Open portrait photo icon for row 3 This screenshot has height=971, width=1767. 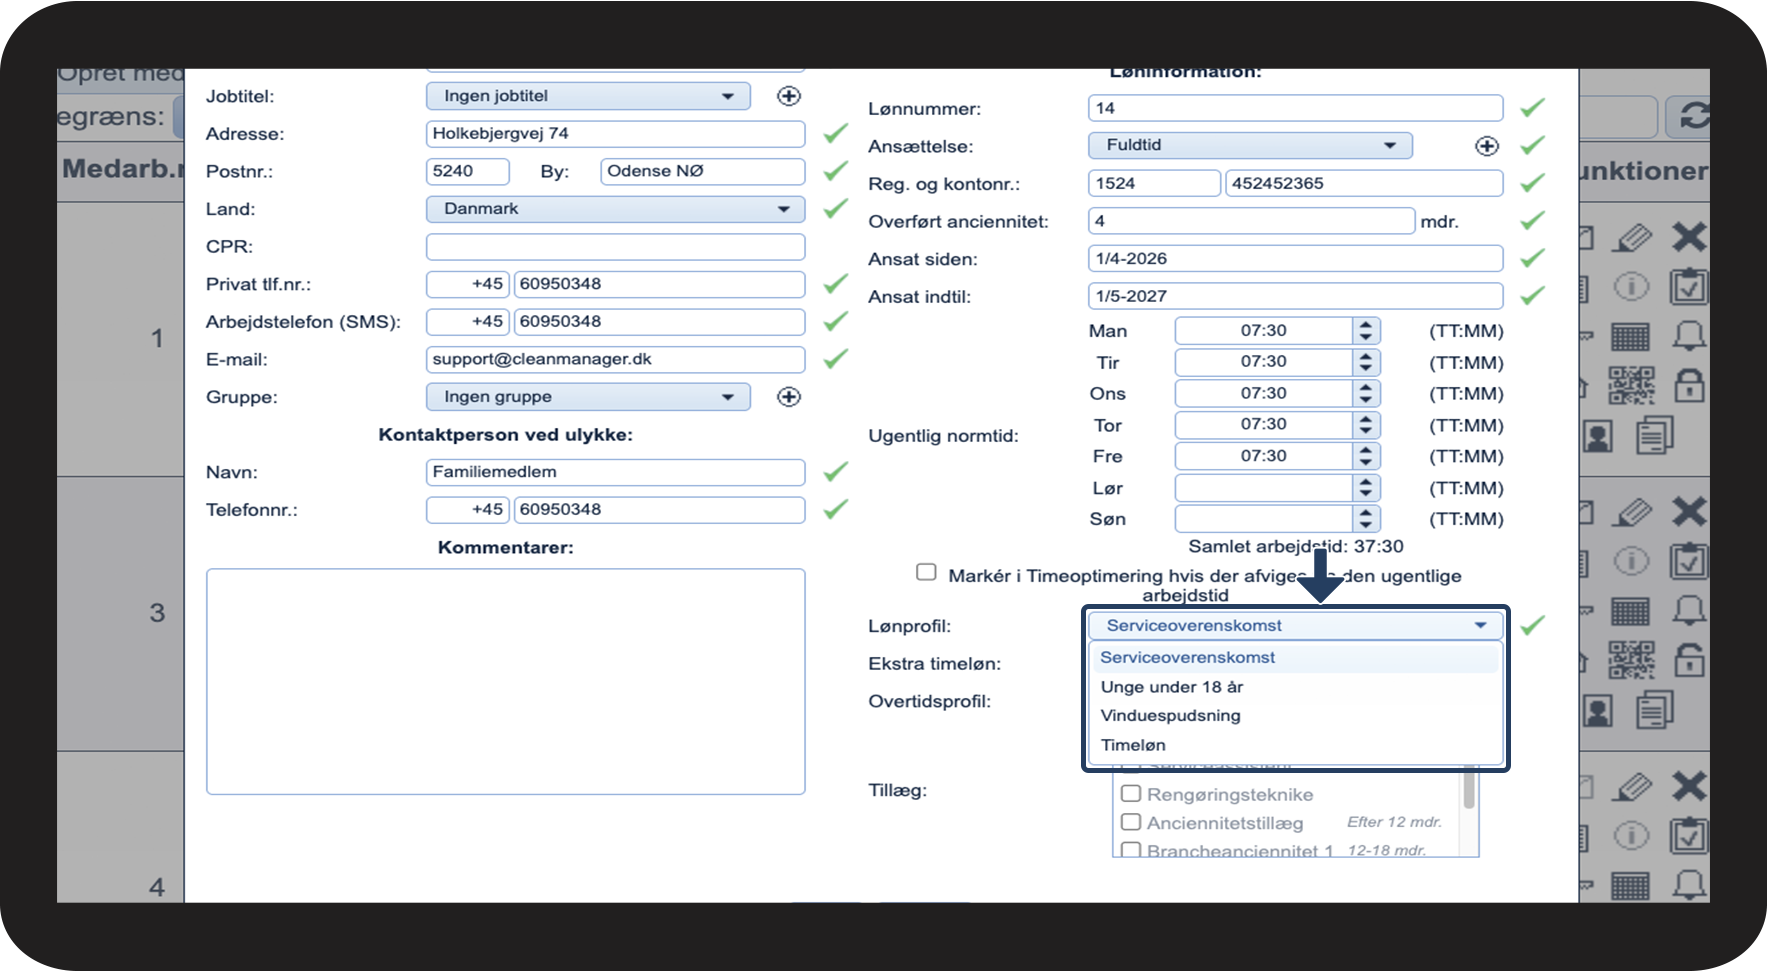(x=1598, y=711)
